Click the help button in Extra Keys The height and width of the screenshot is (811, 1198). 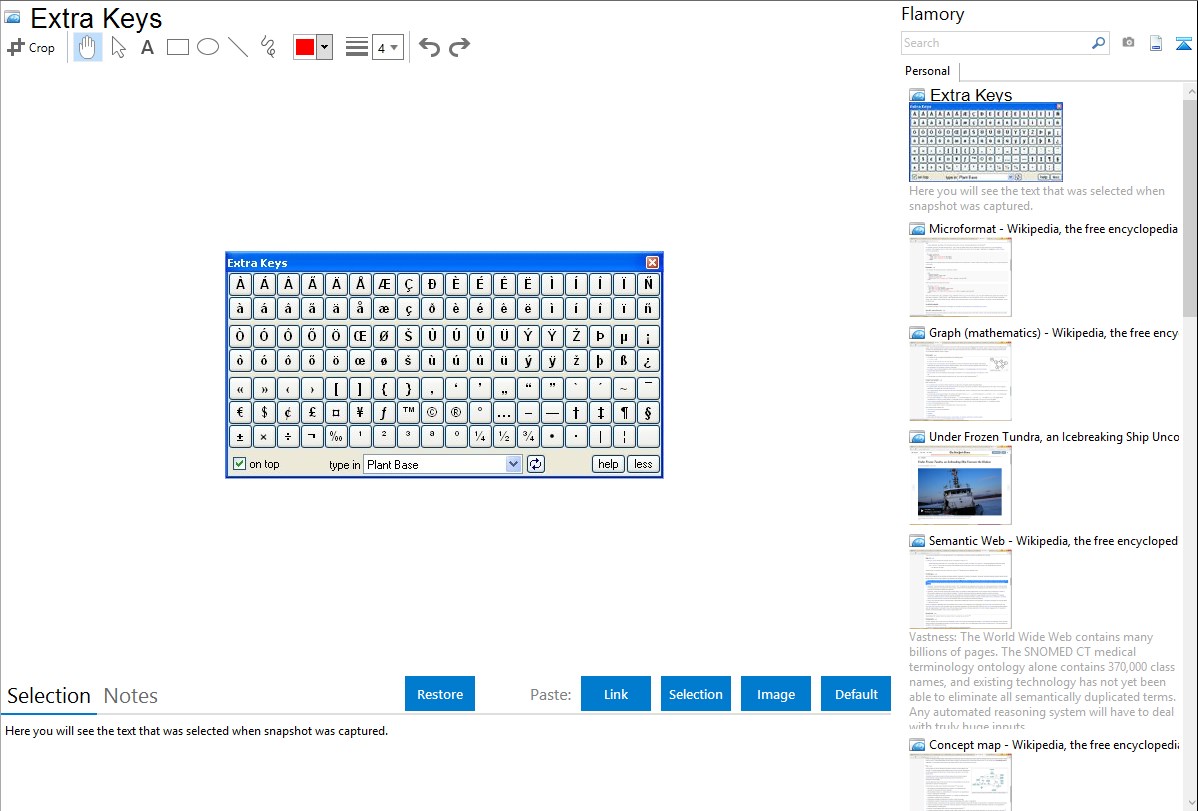[x=608, y=464]
